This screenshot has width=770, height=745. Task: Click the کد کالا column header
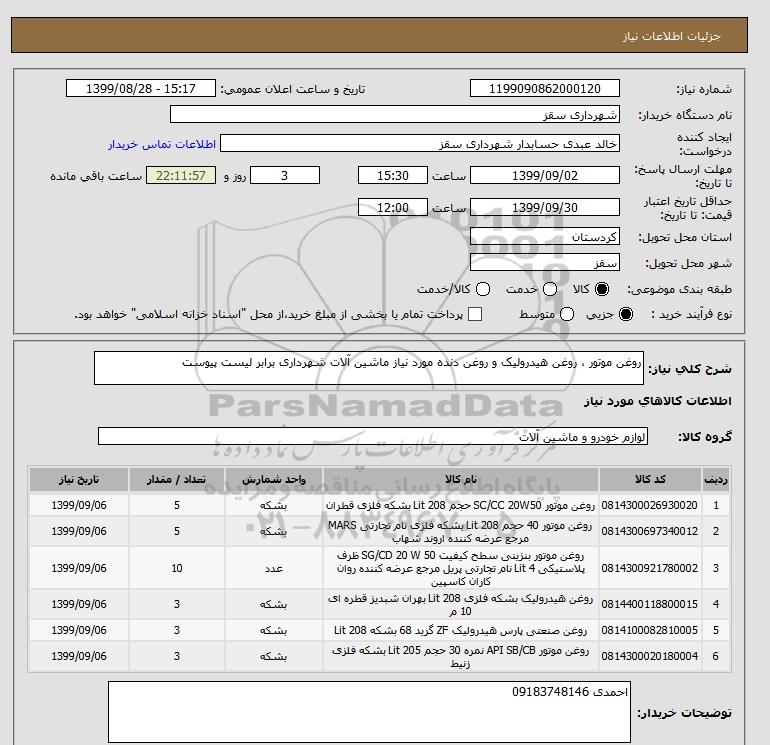650,479
